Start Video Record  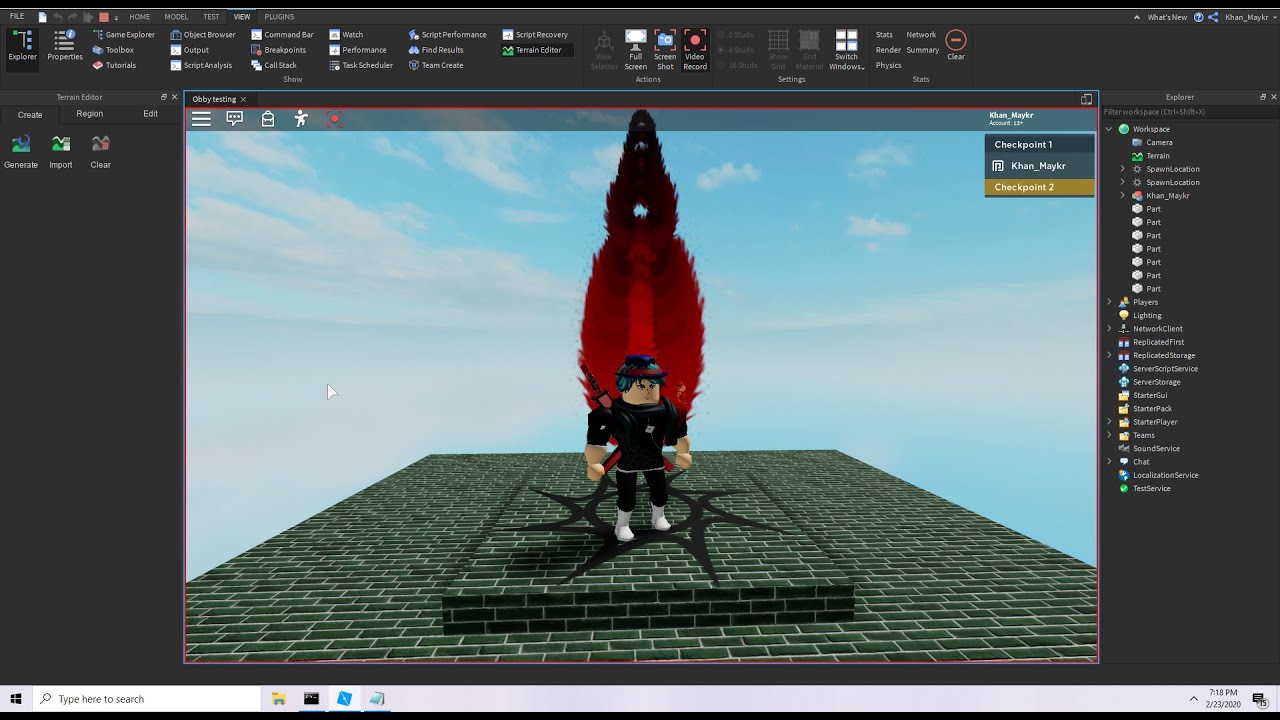pos(695,49)
